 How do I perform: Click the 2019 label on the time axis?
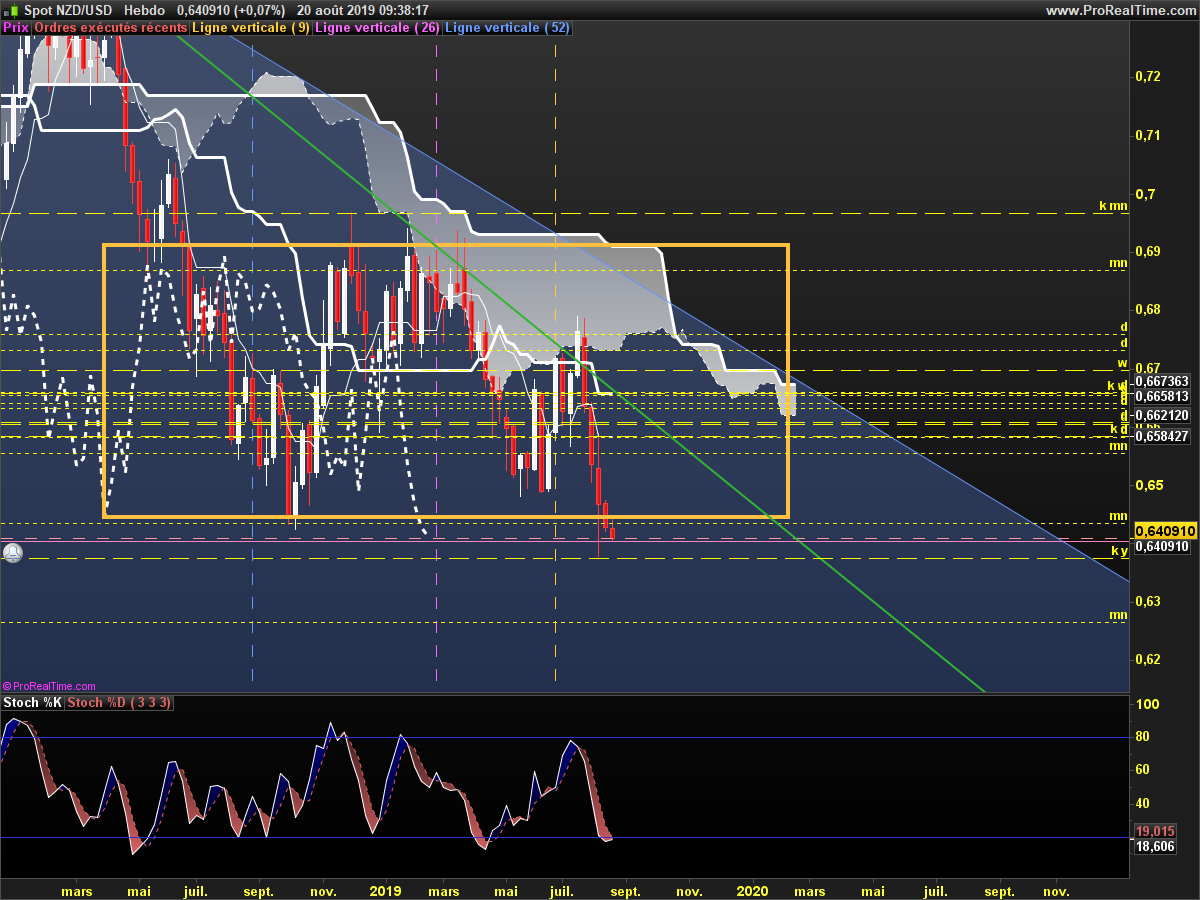(385, 890)
